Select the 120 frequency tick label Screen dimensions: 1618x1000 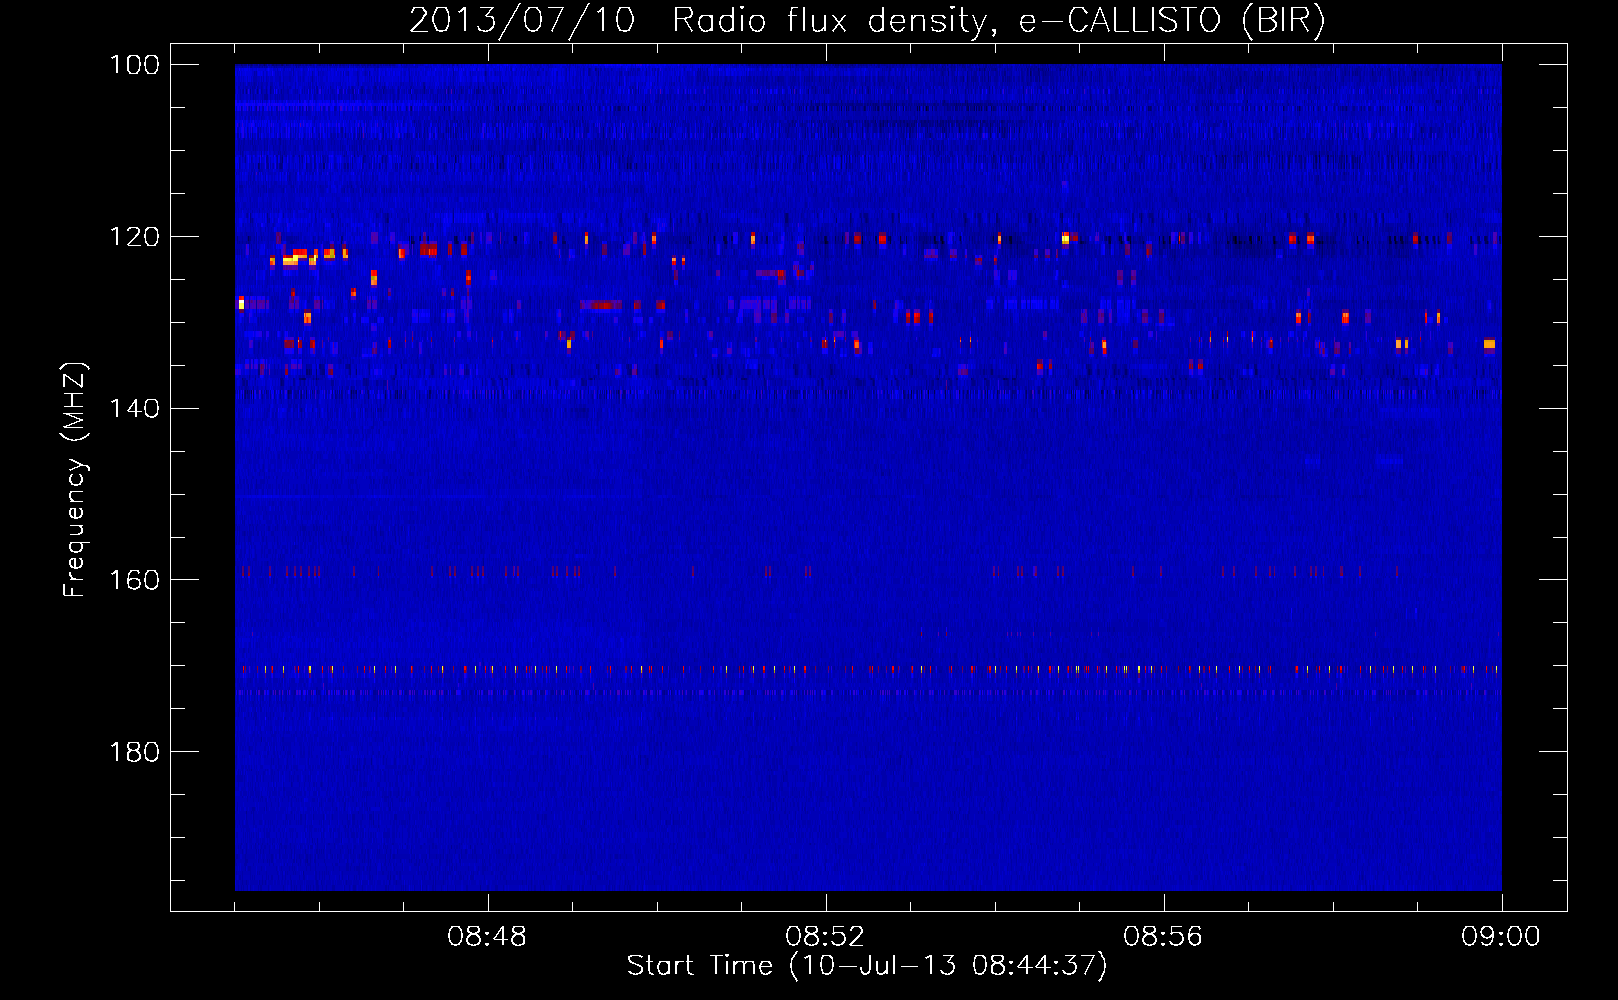pos(134,237)
